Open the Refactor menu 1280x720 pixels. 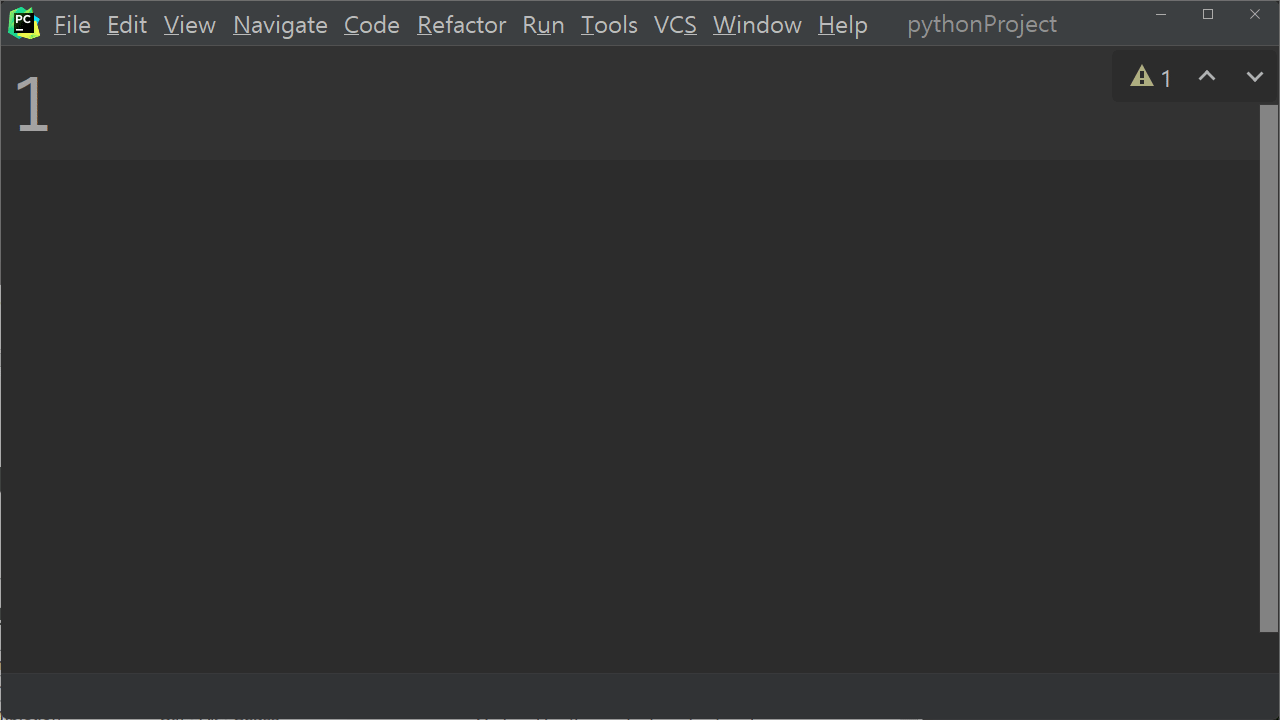point(462,25)
